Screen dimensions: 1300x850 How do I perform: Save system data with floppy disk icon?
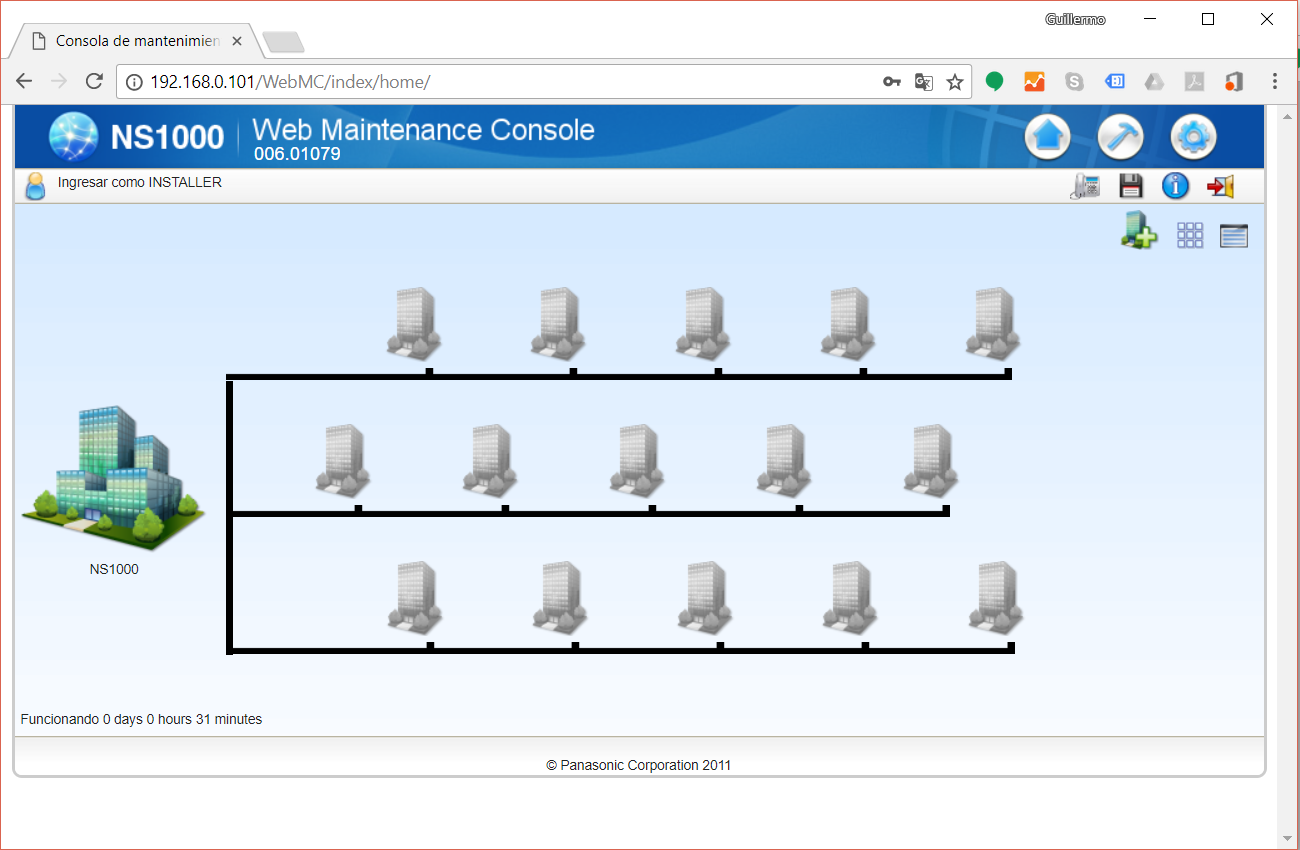pos(1130,186)
